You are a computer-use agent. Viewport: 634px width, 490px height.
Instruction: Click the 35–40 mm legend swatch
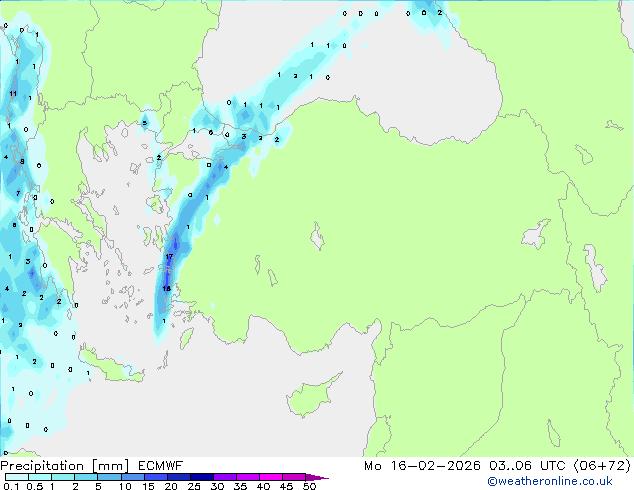point(247,477)
